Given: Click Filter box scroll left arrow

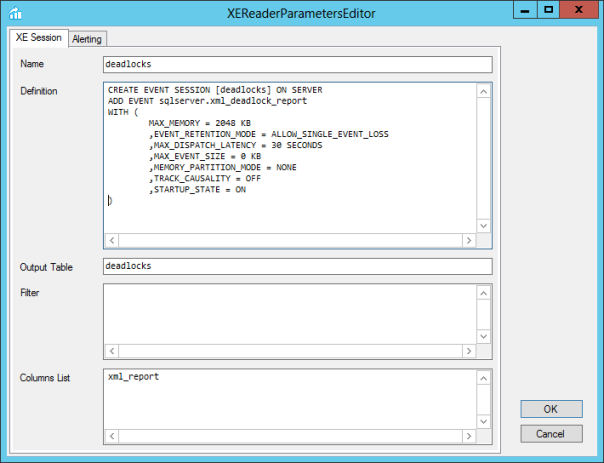Looking at the screenshot, I should tap(112, 351).
